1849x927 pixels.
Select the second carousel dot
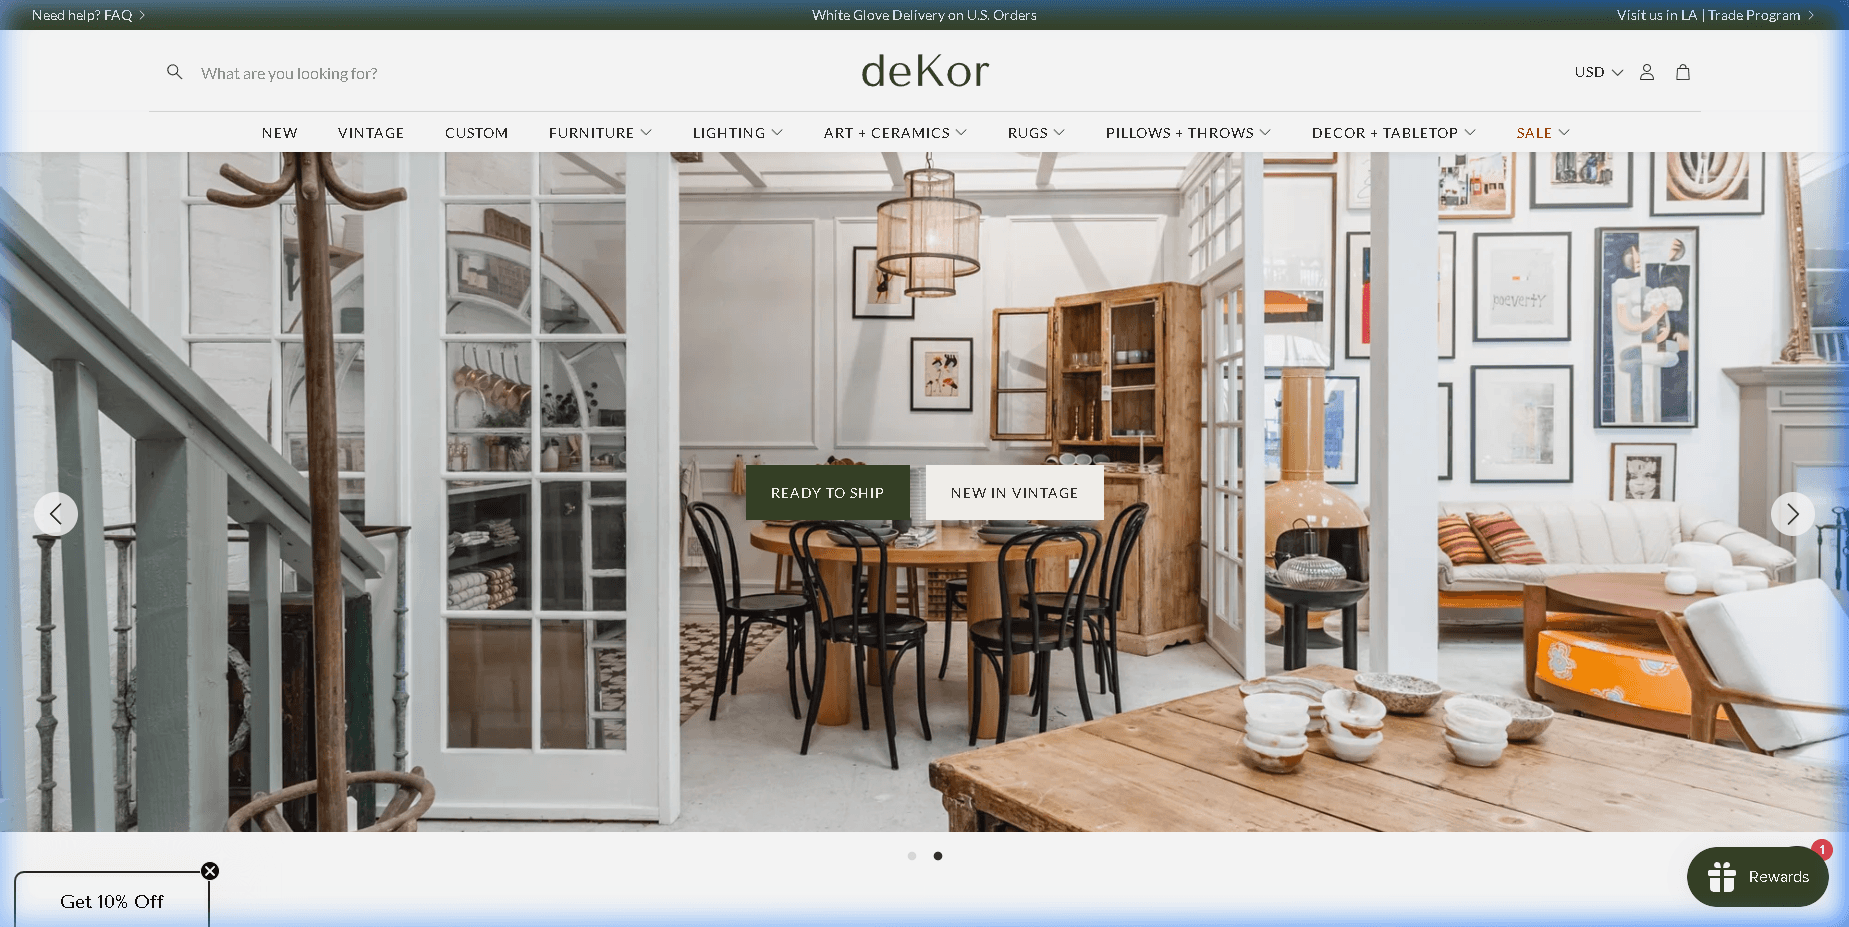(x=938, y=856)
